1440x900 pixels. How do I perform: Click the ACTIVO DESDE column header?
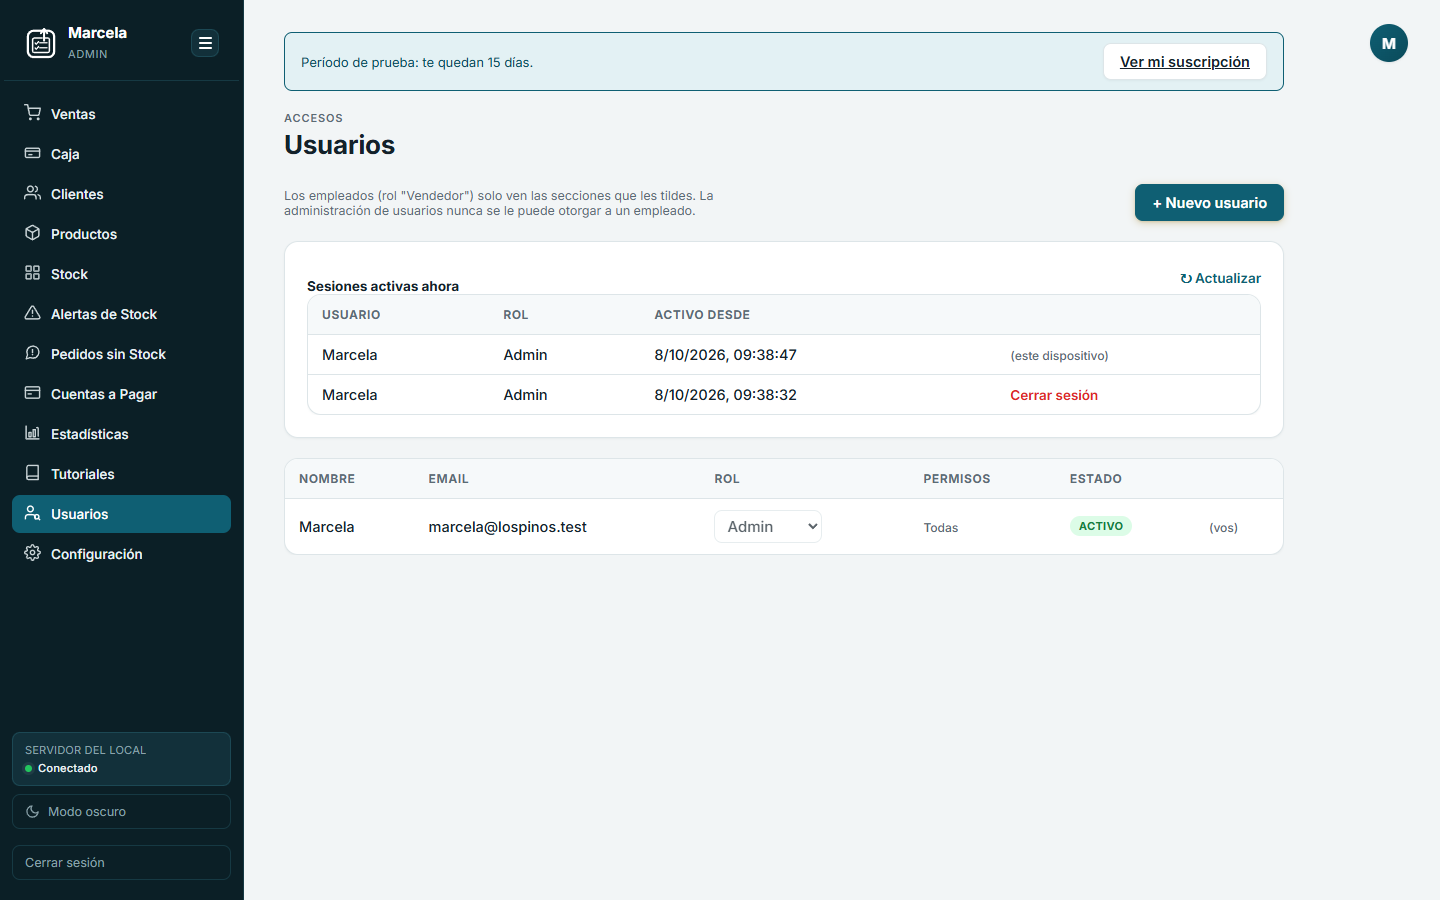pos(702,315)
